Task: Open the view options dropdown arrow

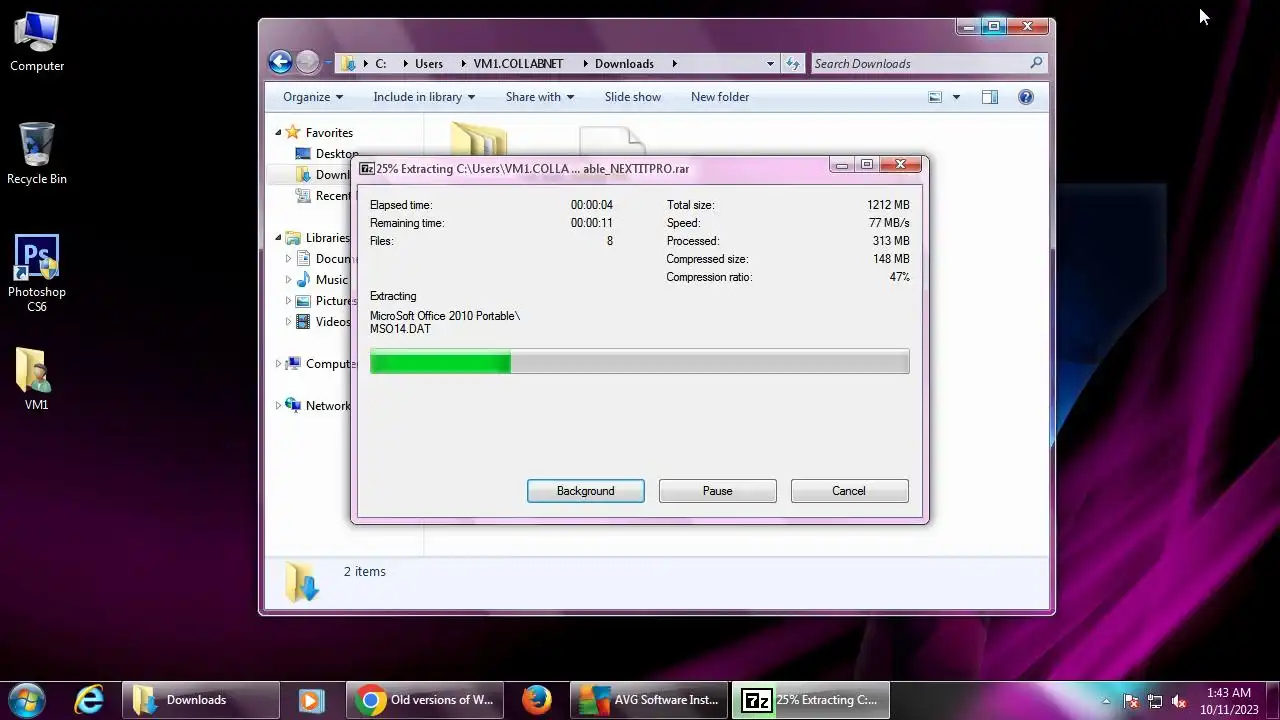Action: tap(956, 97)
